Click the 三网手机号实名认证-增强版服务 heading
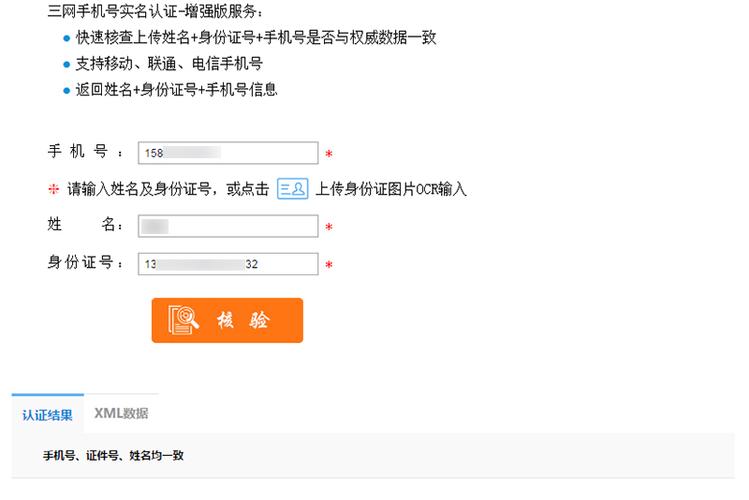749x500 pixels. point(154,11)
